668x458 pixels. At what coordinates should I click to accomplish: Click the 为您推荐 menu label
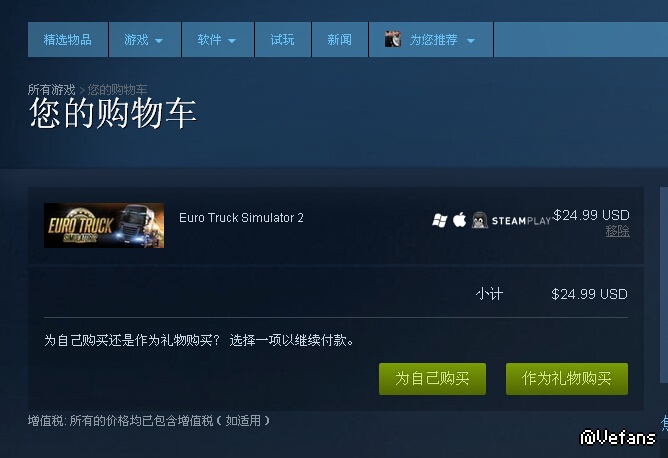pyautogui.click(x=433, y=40)
